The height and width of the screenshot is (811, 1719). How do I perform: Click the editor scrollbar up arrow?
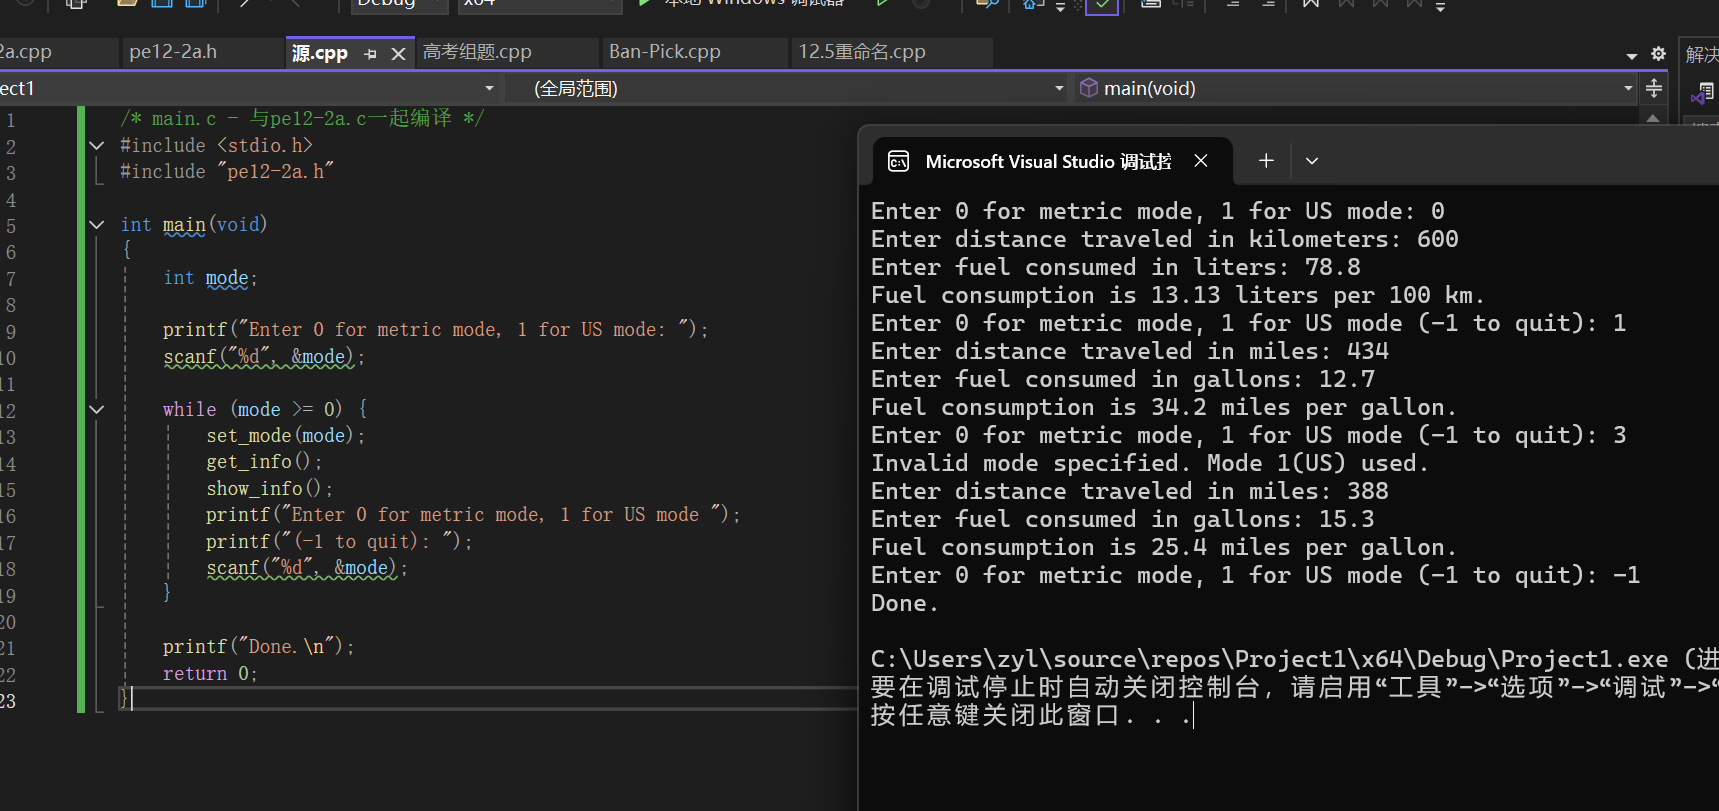[1652, 118]
